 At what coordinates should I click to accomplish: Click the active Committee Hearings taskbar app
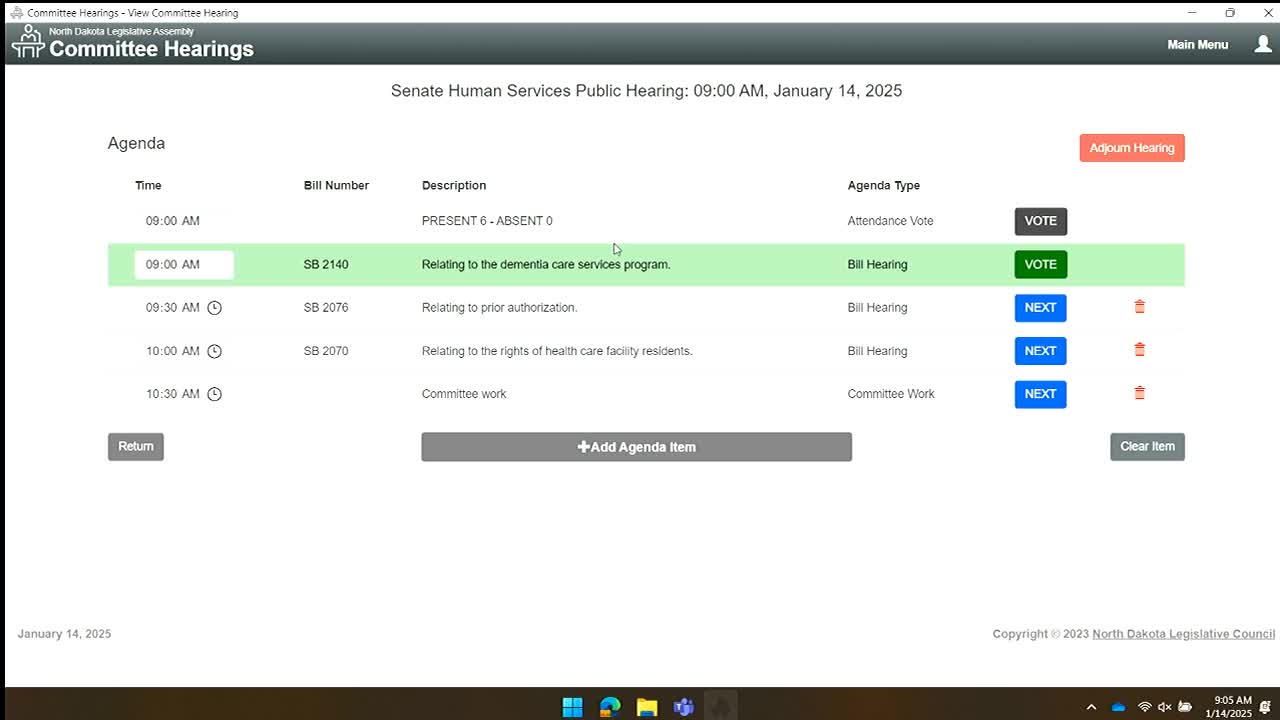[x=721, y=707]
